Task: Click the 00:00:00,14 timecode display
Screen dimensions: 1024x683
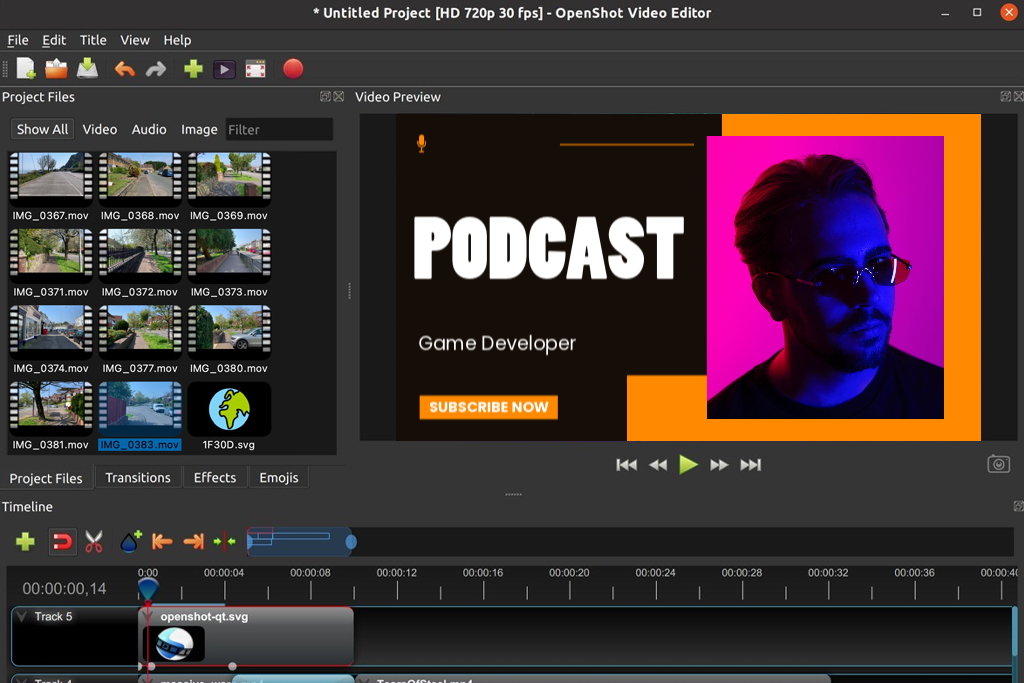Action: [x=64, y=589]
